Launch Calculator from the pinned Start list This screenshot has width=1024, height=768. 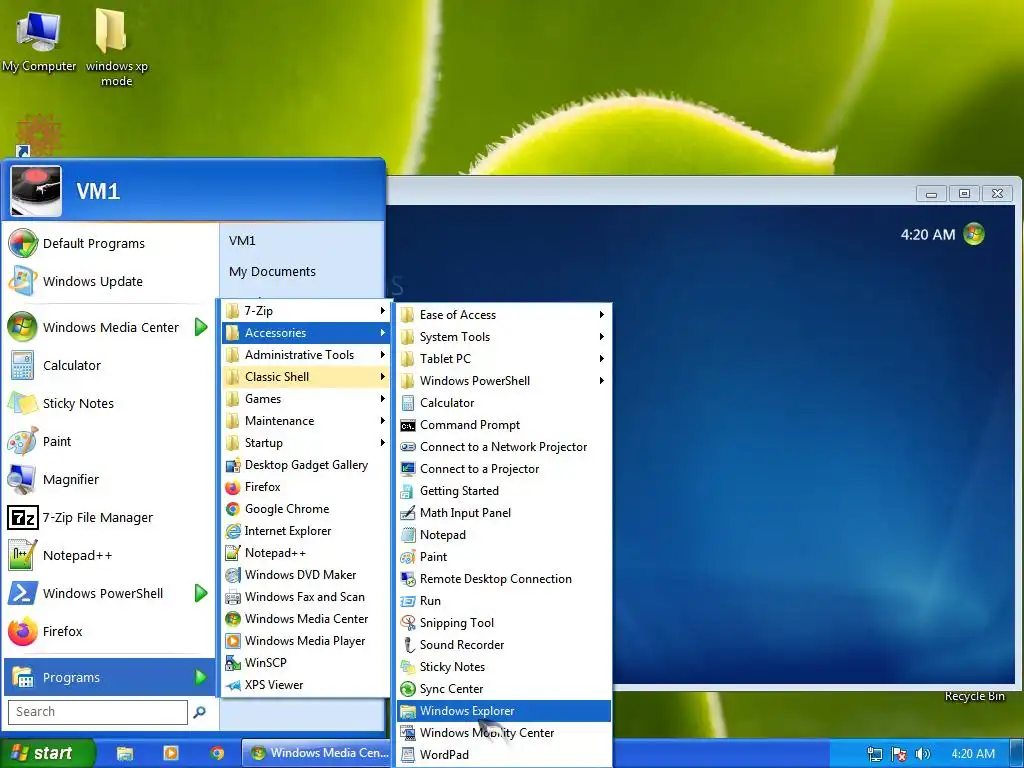(x=109, y=366)
